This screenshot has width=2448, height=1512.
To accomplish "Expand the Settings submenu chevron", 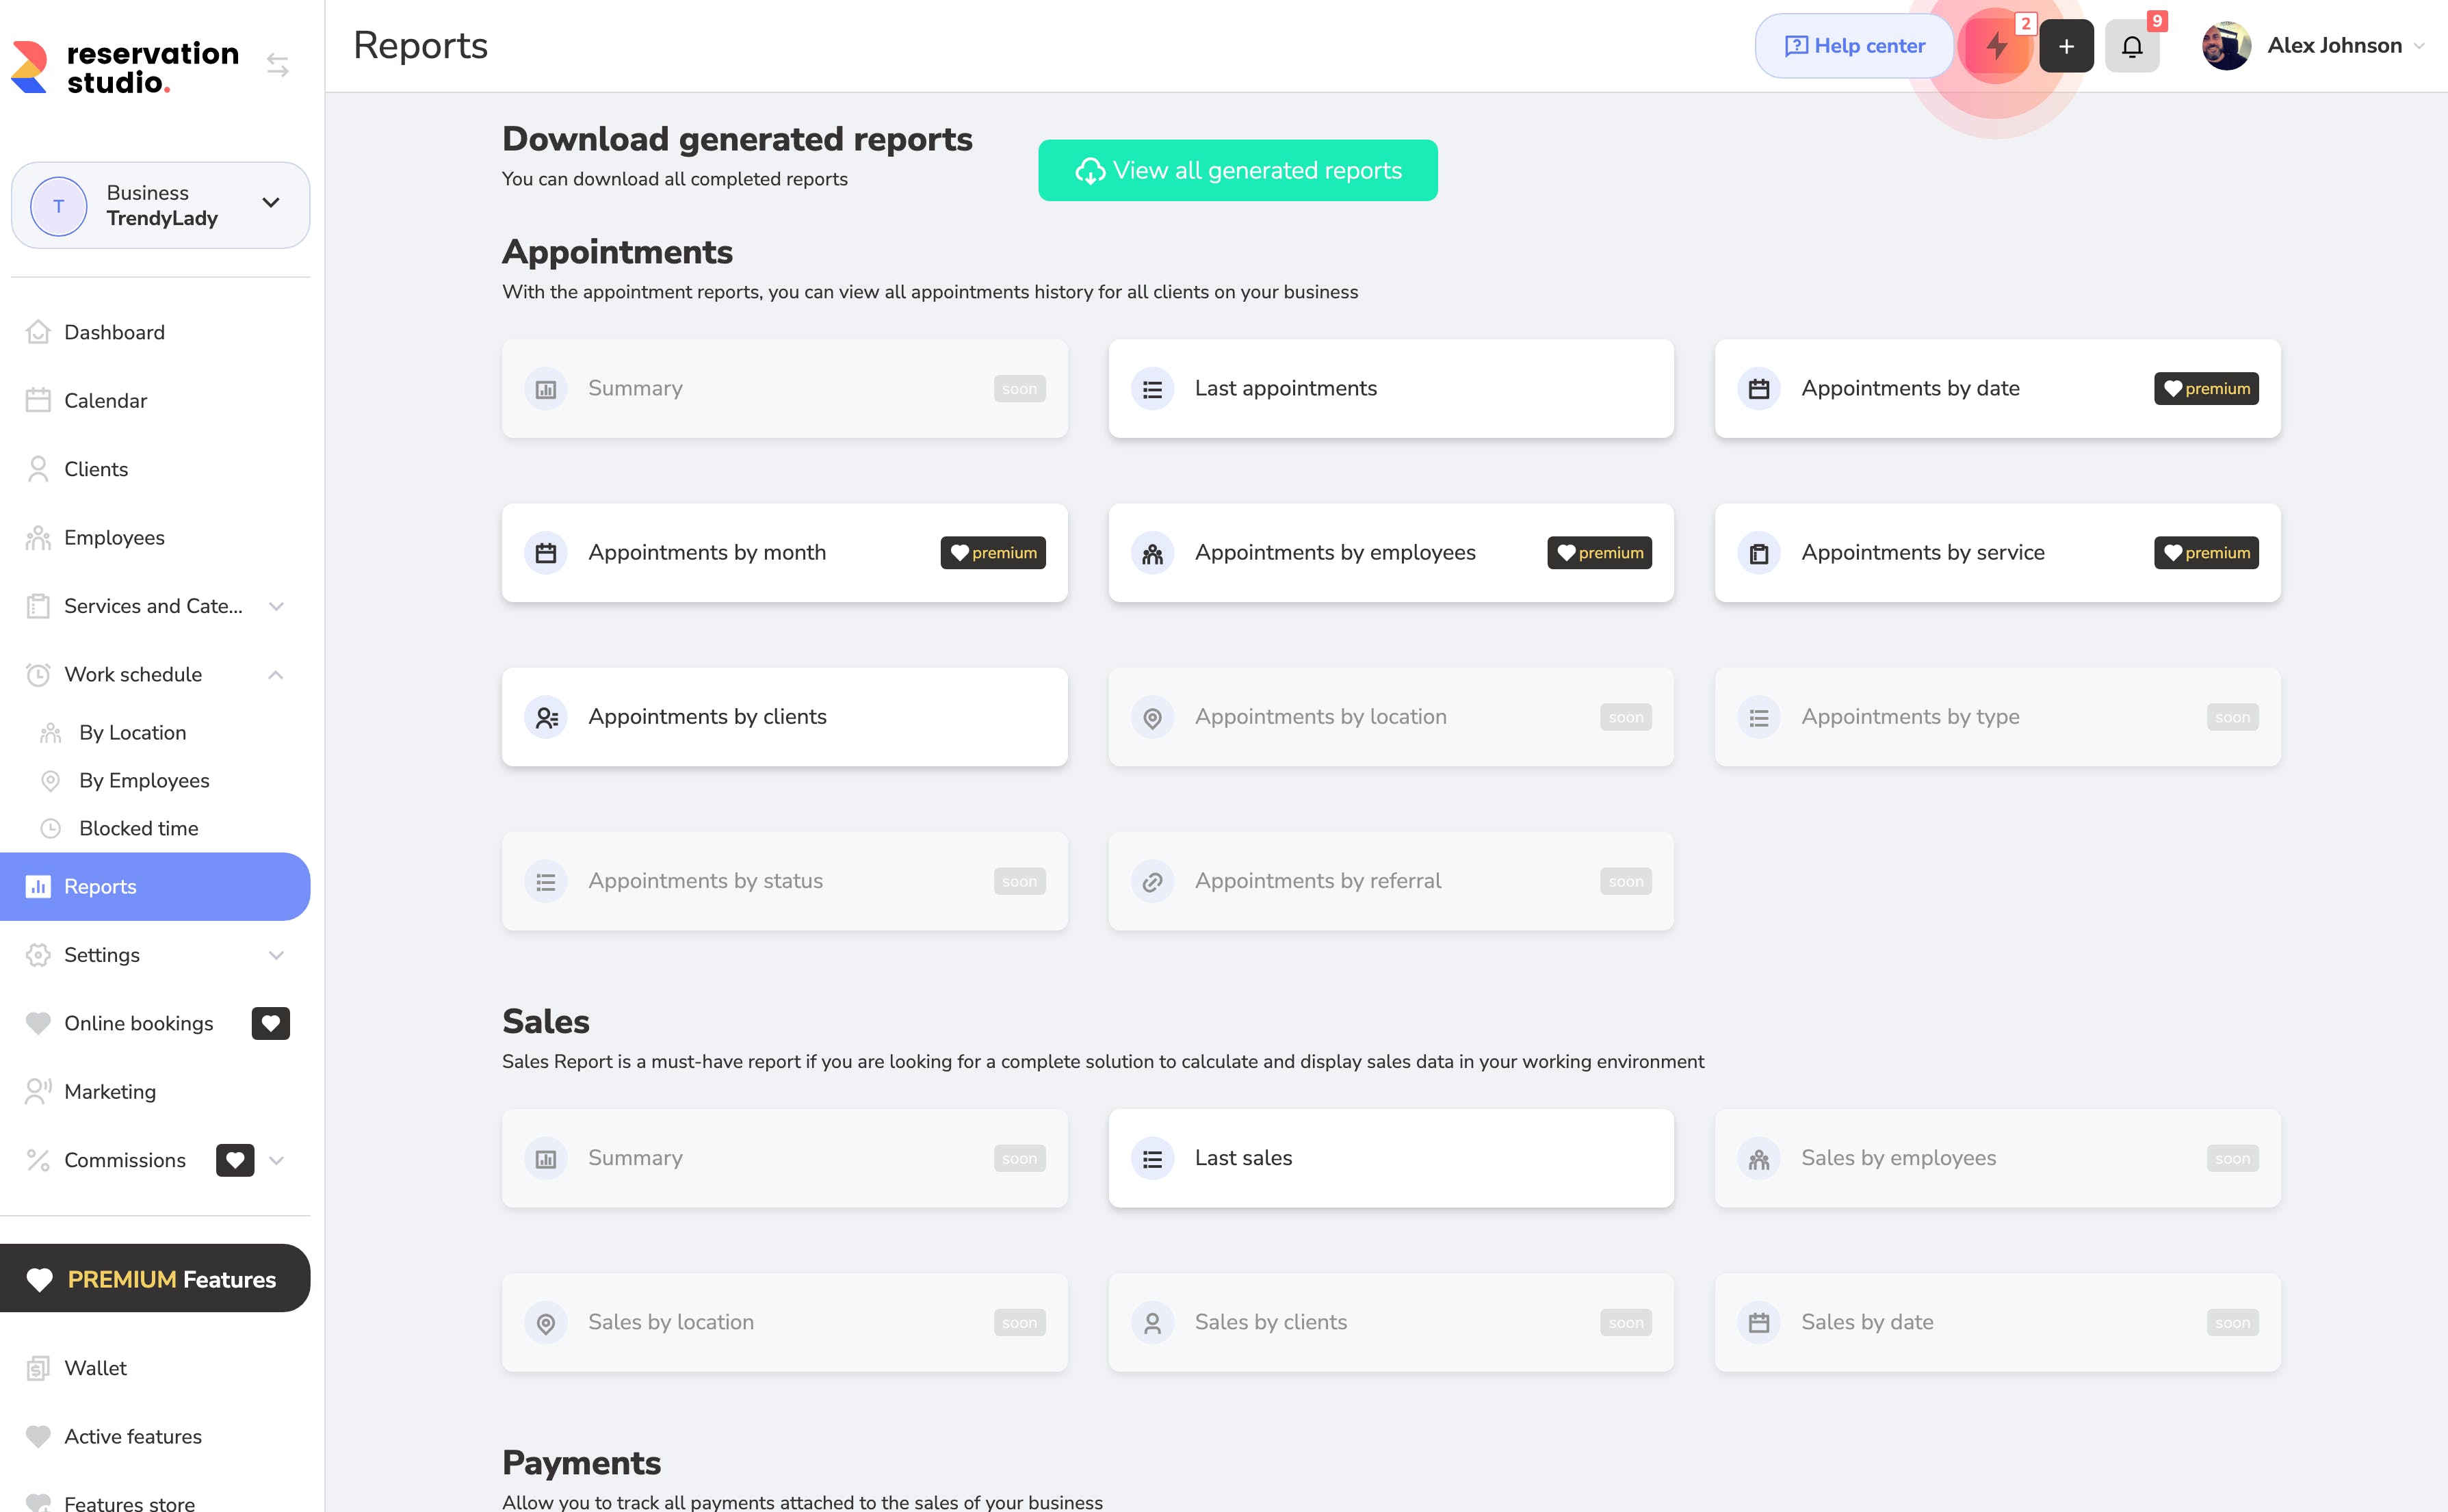I will coord(276,955).
